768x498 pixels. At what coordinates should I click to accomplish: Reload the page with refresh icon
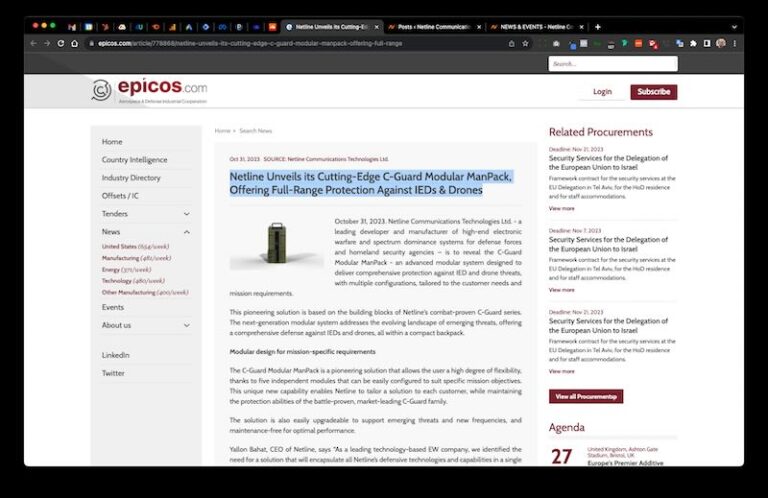point(60,43)
